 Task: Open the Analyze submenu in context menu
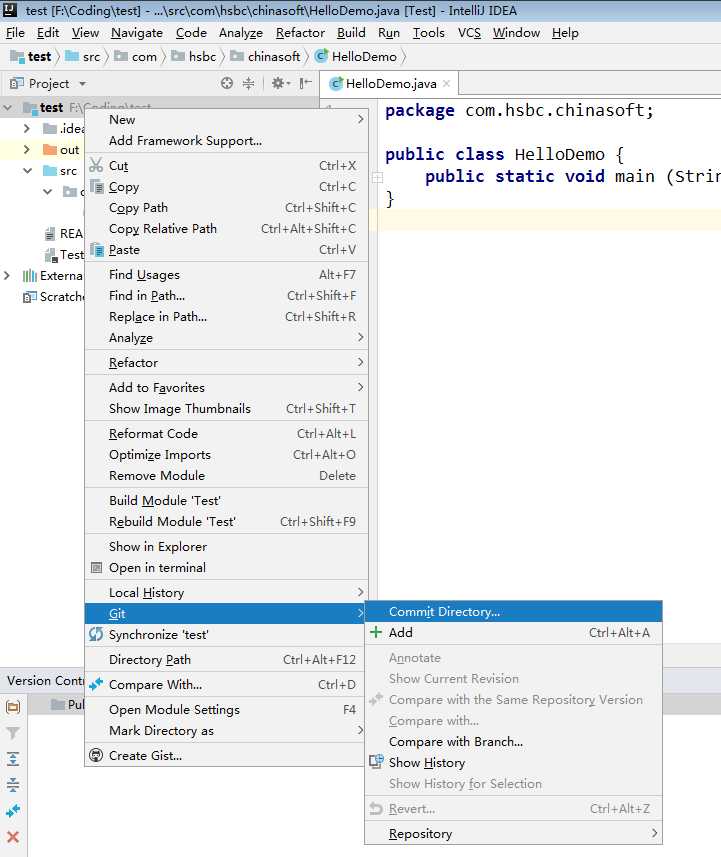[x=226, y=338]
